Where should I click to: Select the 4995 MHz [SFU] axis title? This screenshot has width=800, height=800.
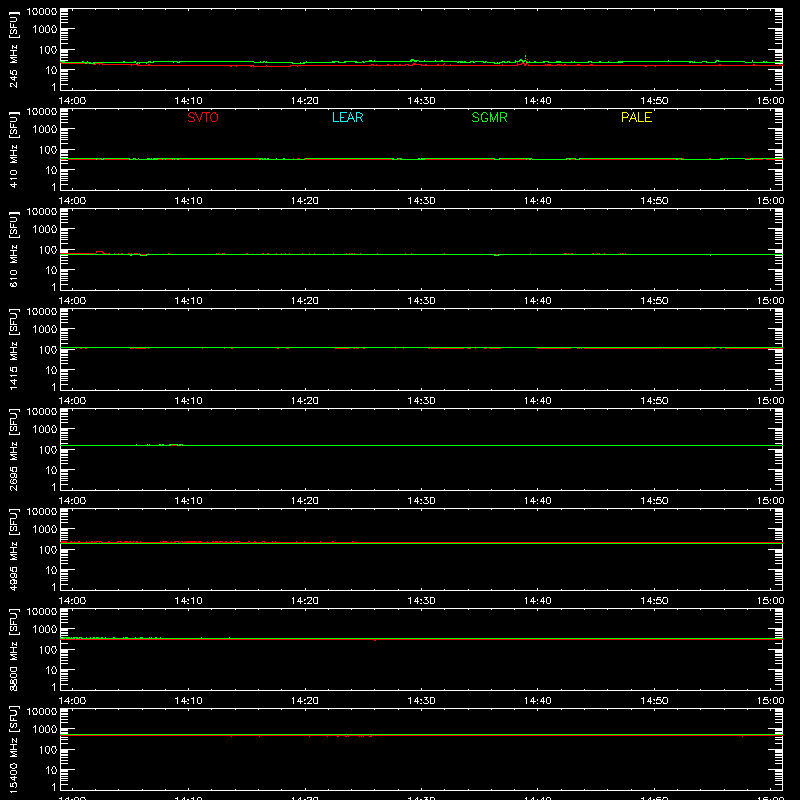13,549
